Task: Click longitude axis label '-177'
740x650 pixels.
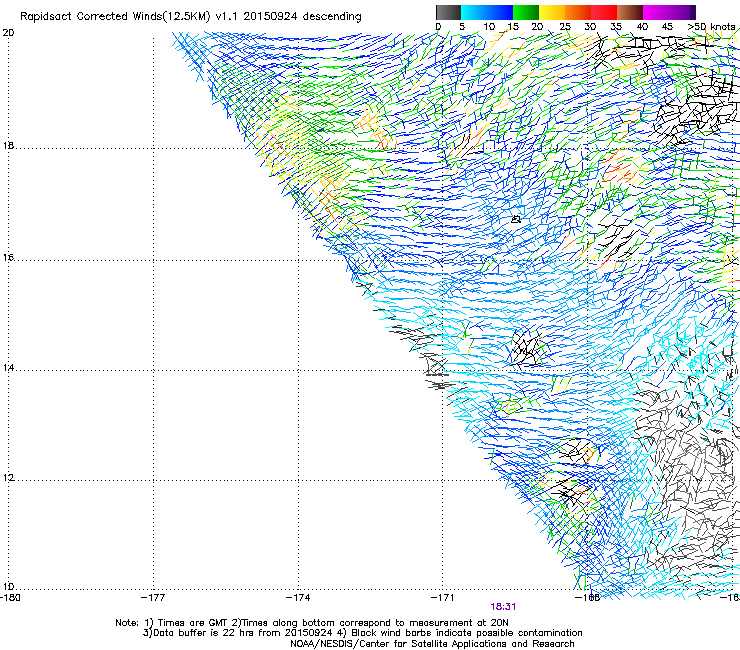Action: click(x=153, y=598)
